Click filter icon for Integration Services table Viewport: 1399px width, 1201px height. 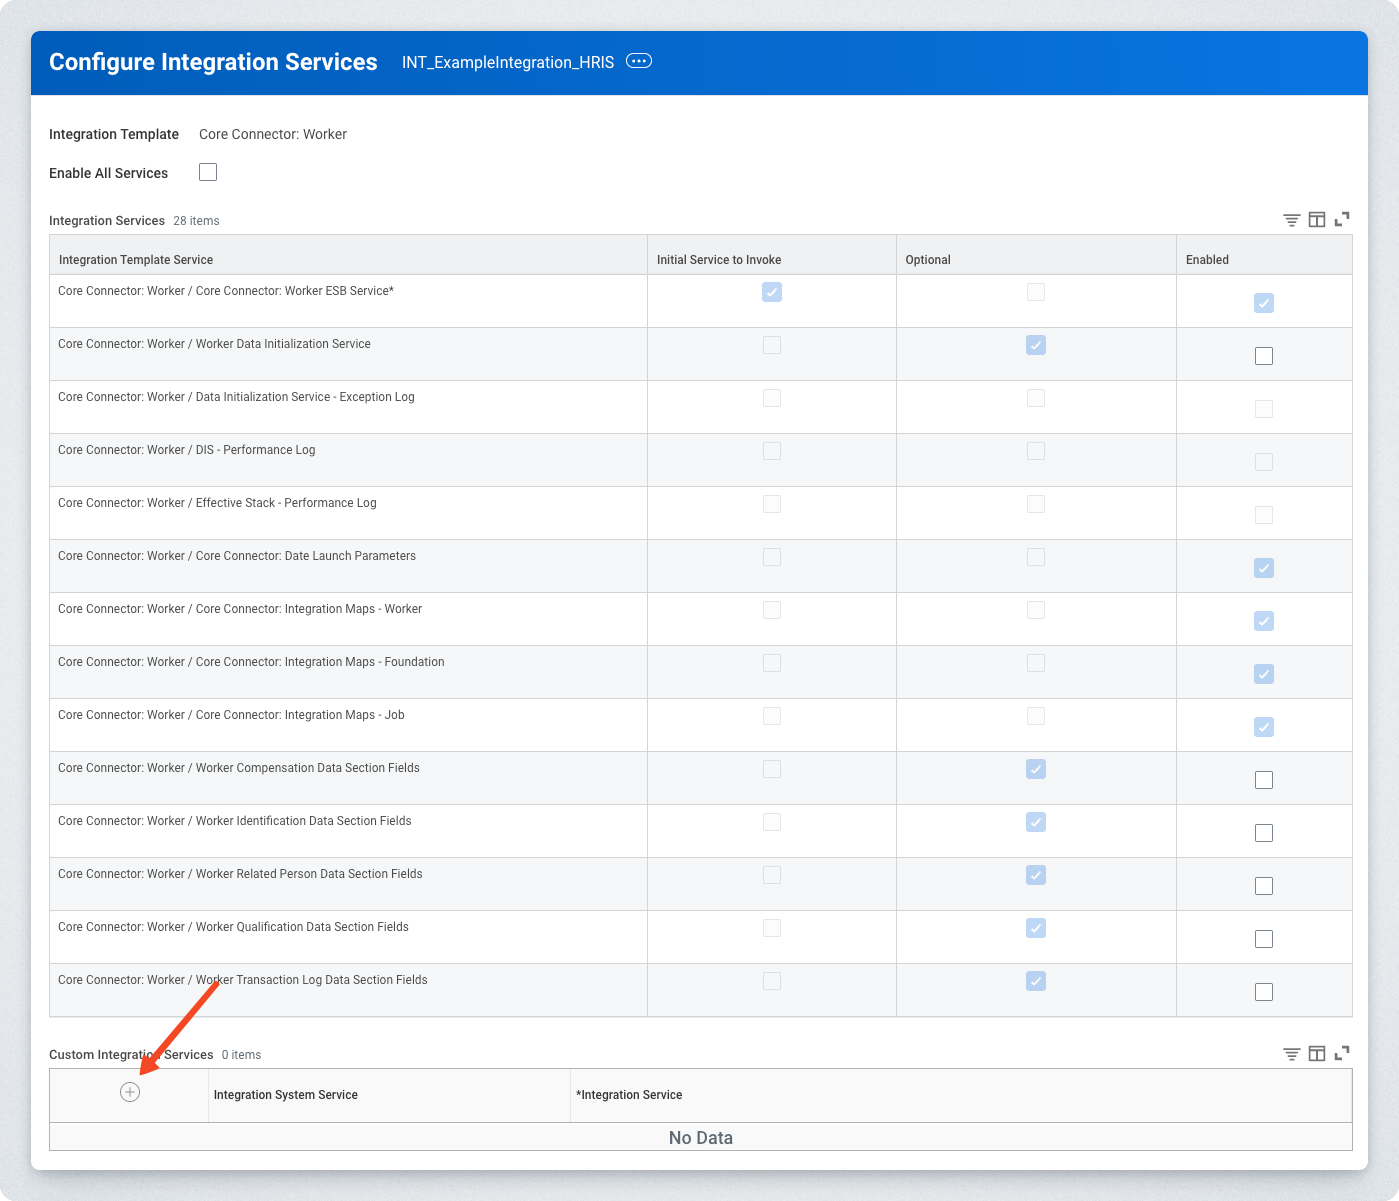[x=1291, y=220]
